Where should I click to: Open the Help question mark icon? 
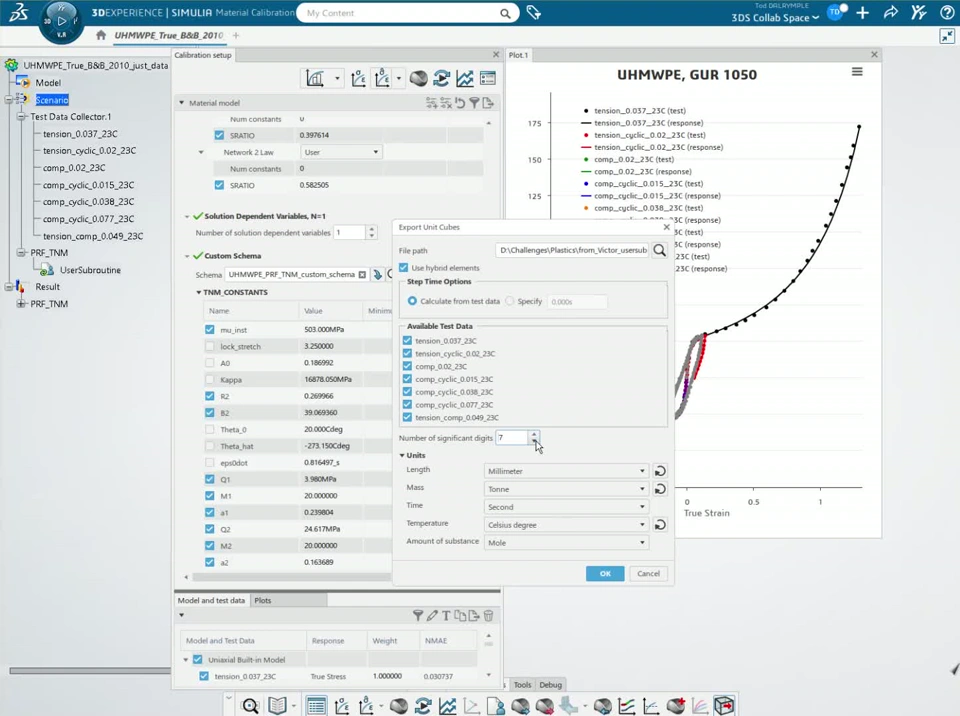click(x=947, y=13)
